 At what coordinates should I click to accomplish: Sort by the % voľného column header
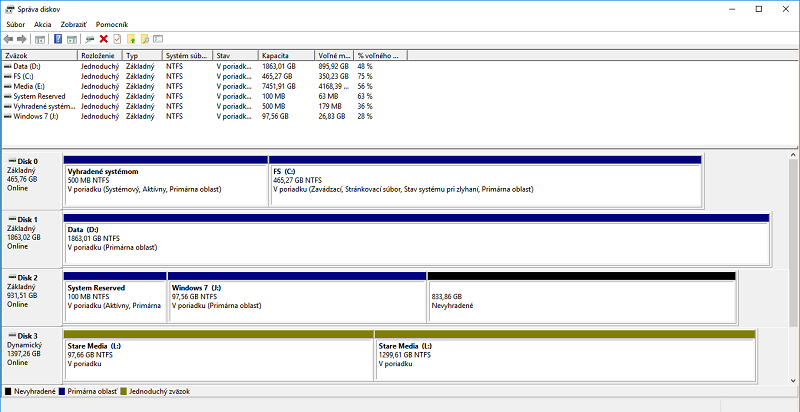tap(381, 56)
